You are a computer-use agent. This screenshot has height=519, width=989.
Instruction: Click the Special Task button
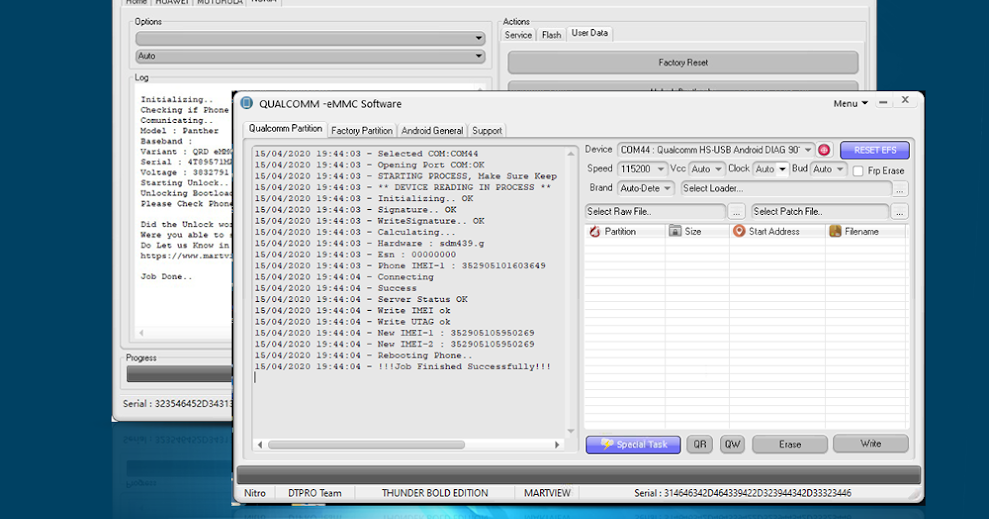coord(633,445)
